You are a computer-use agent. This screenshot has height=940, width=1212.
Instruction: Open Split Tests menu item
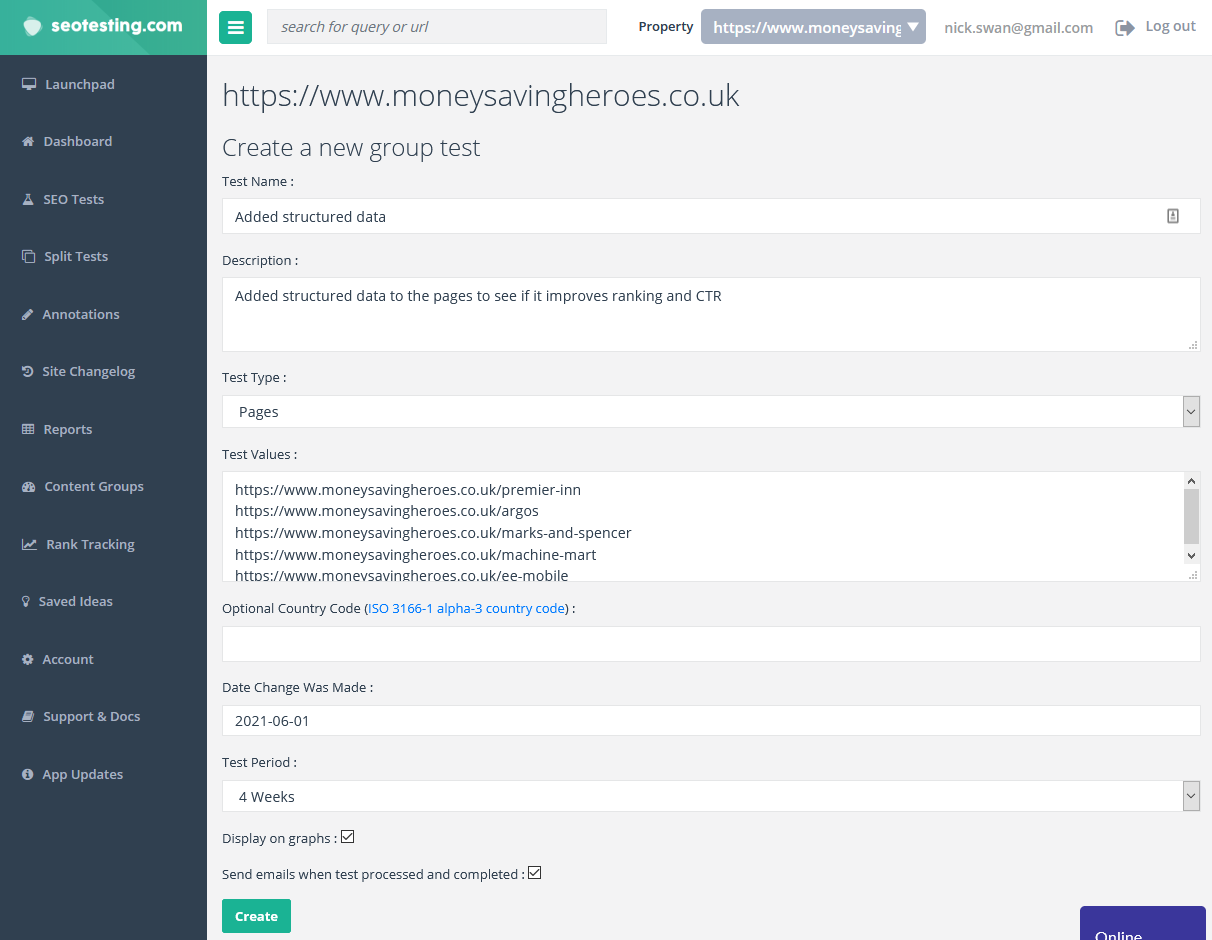(x=76, y=256)
